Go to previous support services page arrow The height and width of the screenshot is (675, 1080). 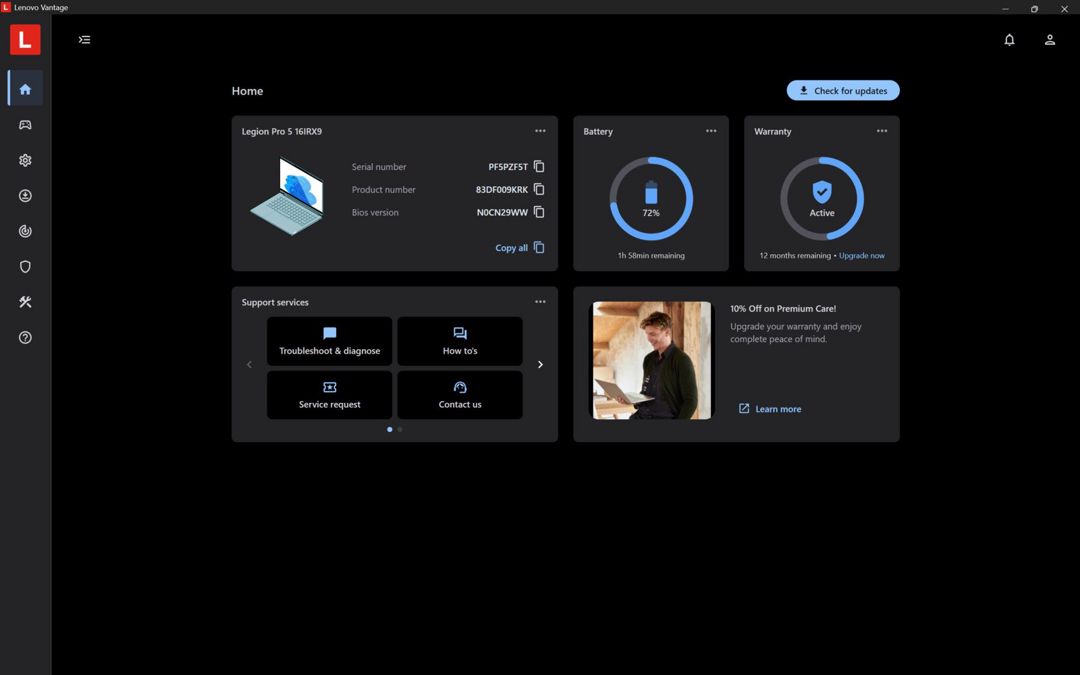pyautogui.click(x=249, y=364)
